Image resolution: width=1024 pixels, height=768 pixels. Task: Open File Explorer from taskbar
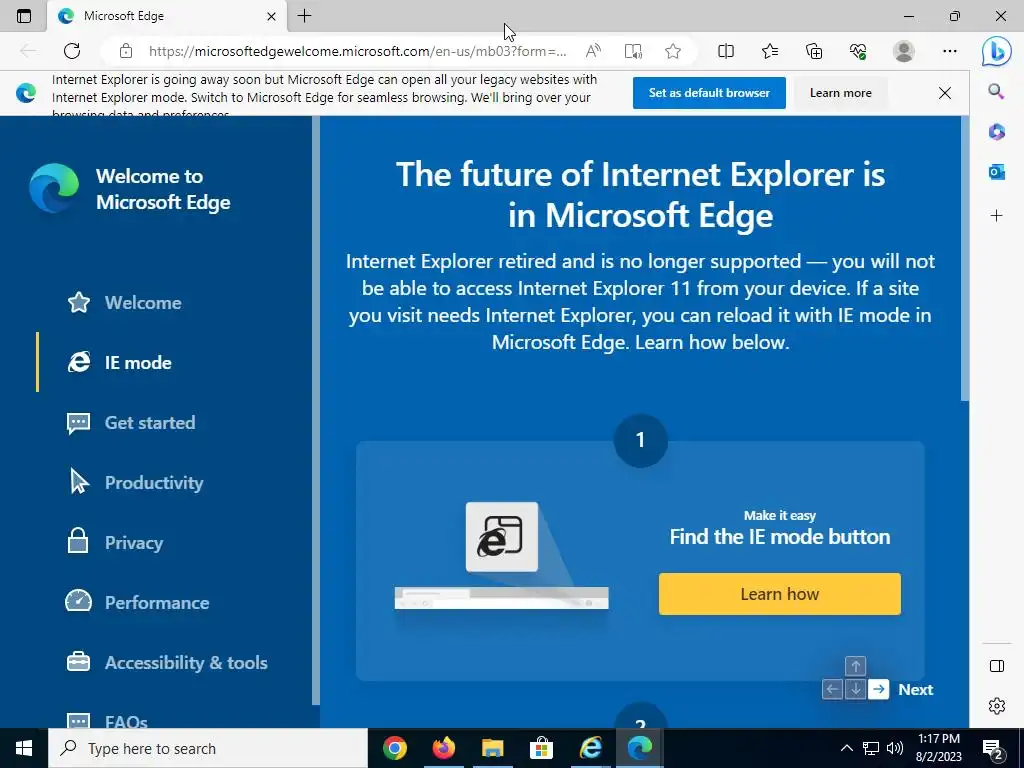(492, 748)
